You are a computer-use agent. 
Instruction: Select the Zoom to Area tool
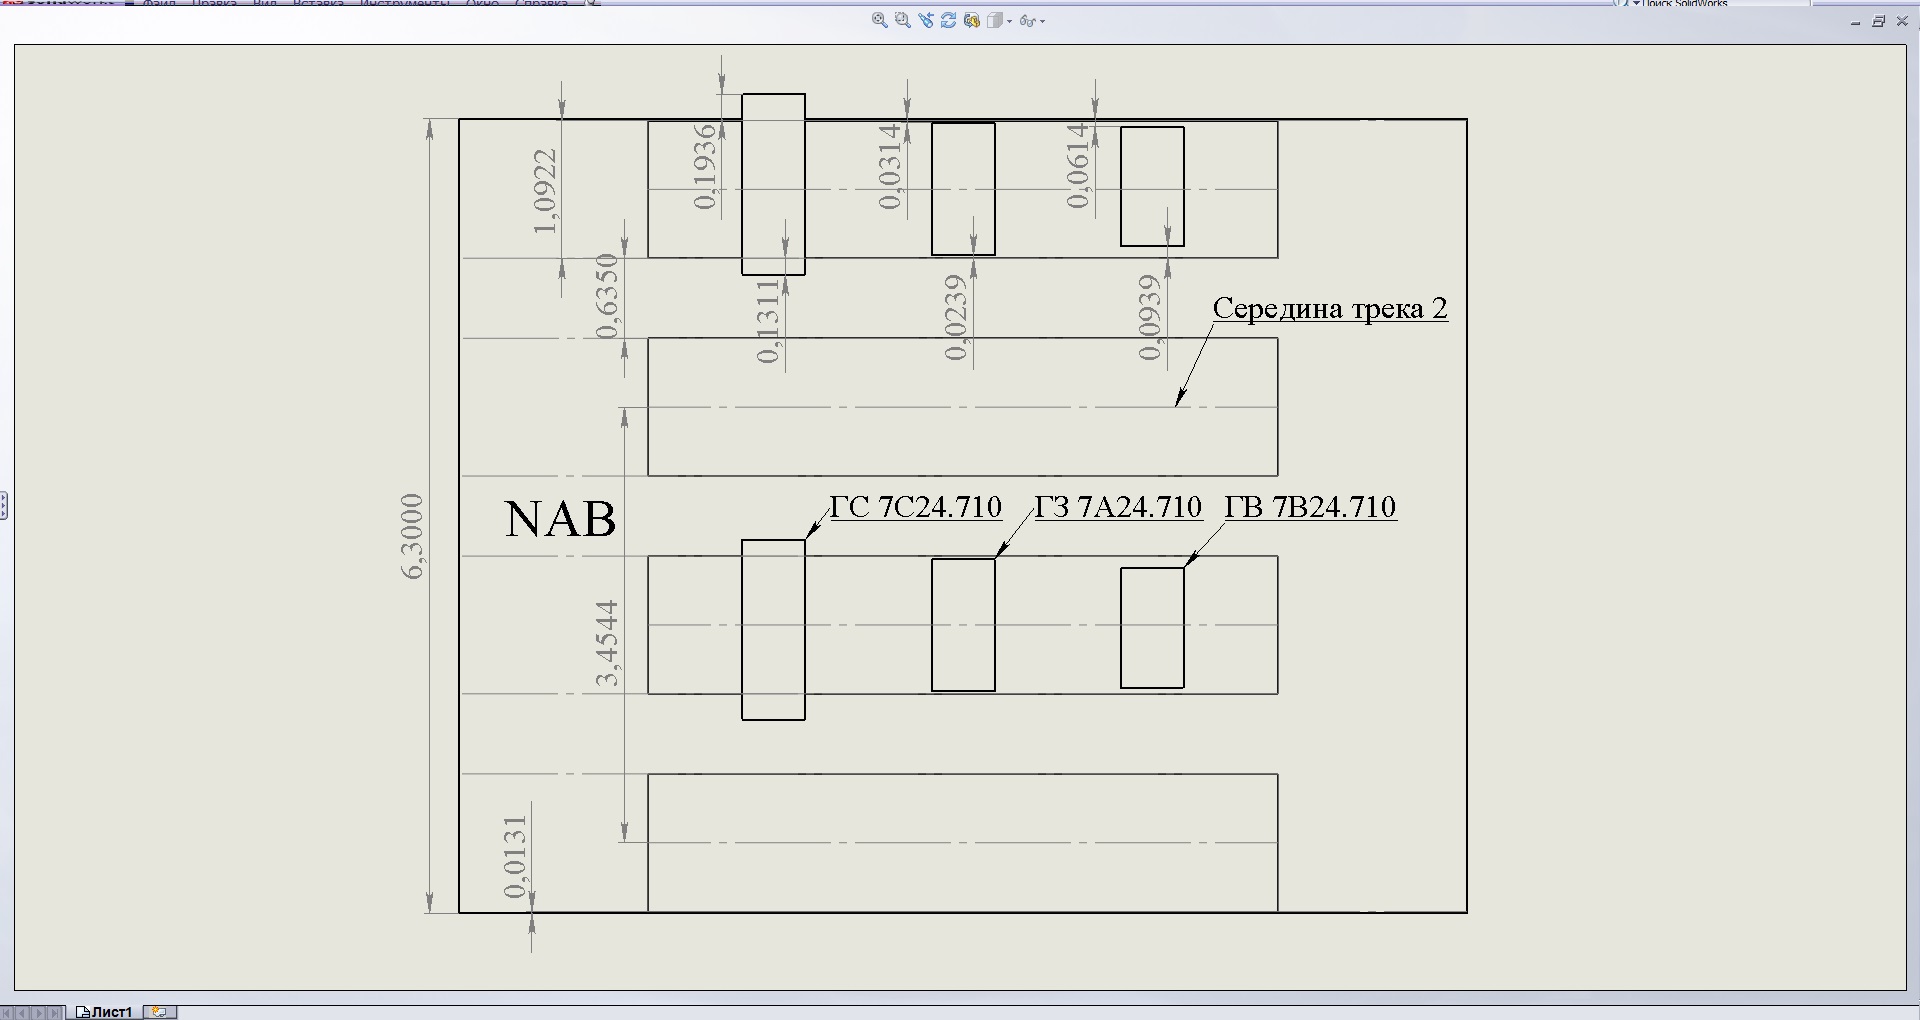(903, 20)
